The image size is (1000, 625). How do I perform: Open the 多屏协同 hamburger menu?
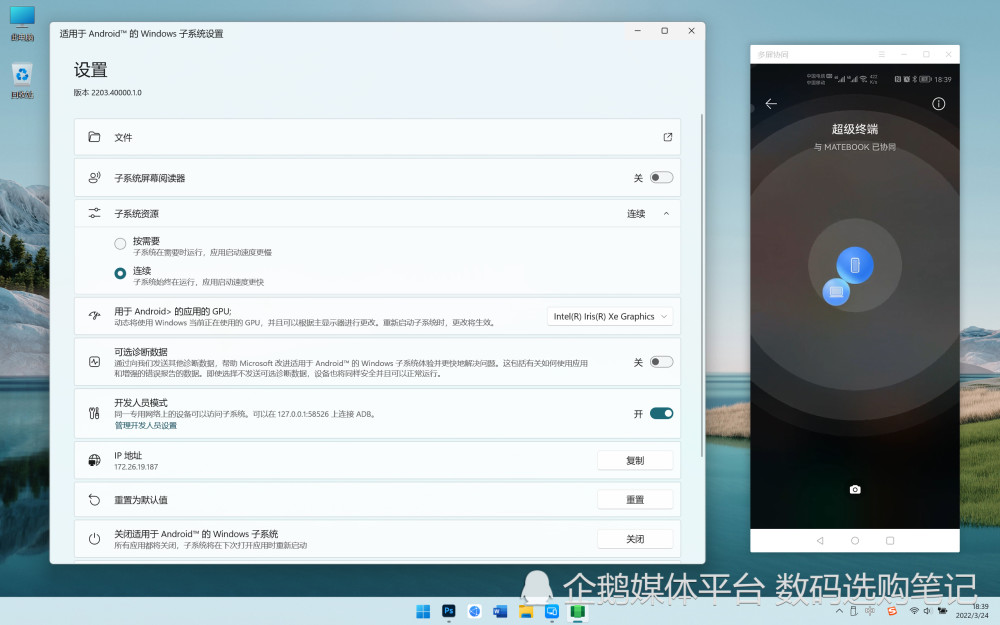(x=881, y=54)
